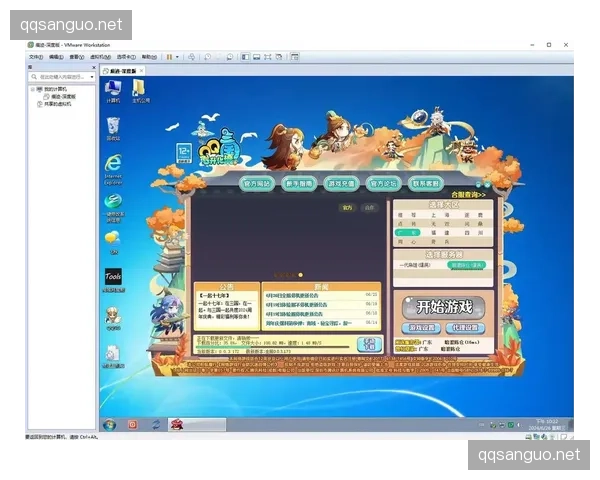Click the 联系客服 button in launcher
600x480 pixels.
426,184
